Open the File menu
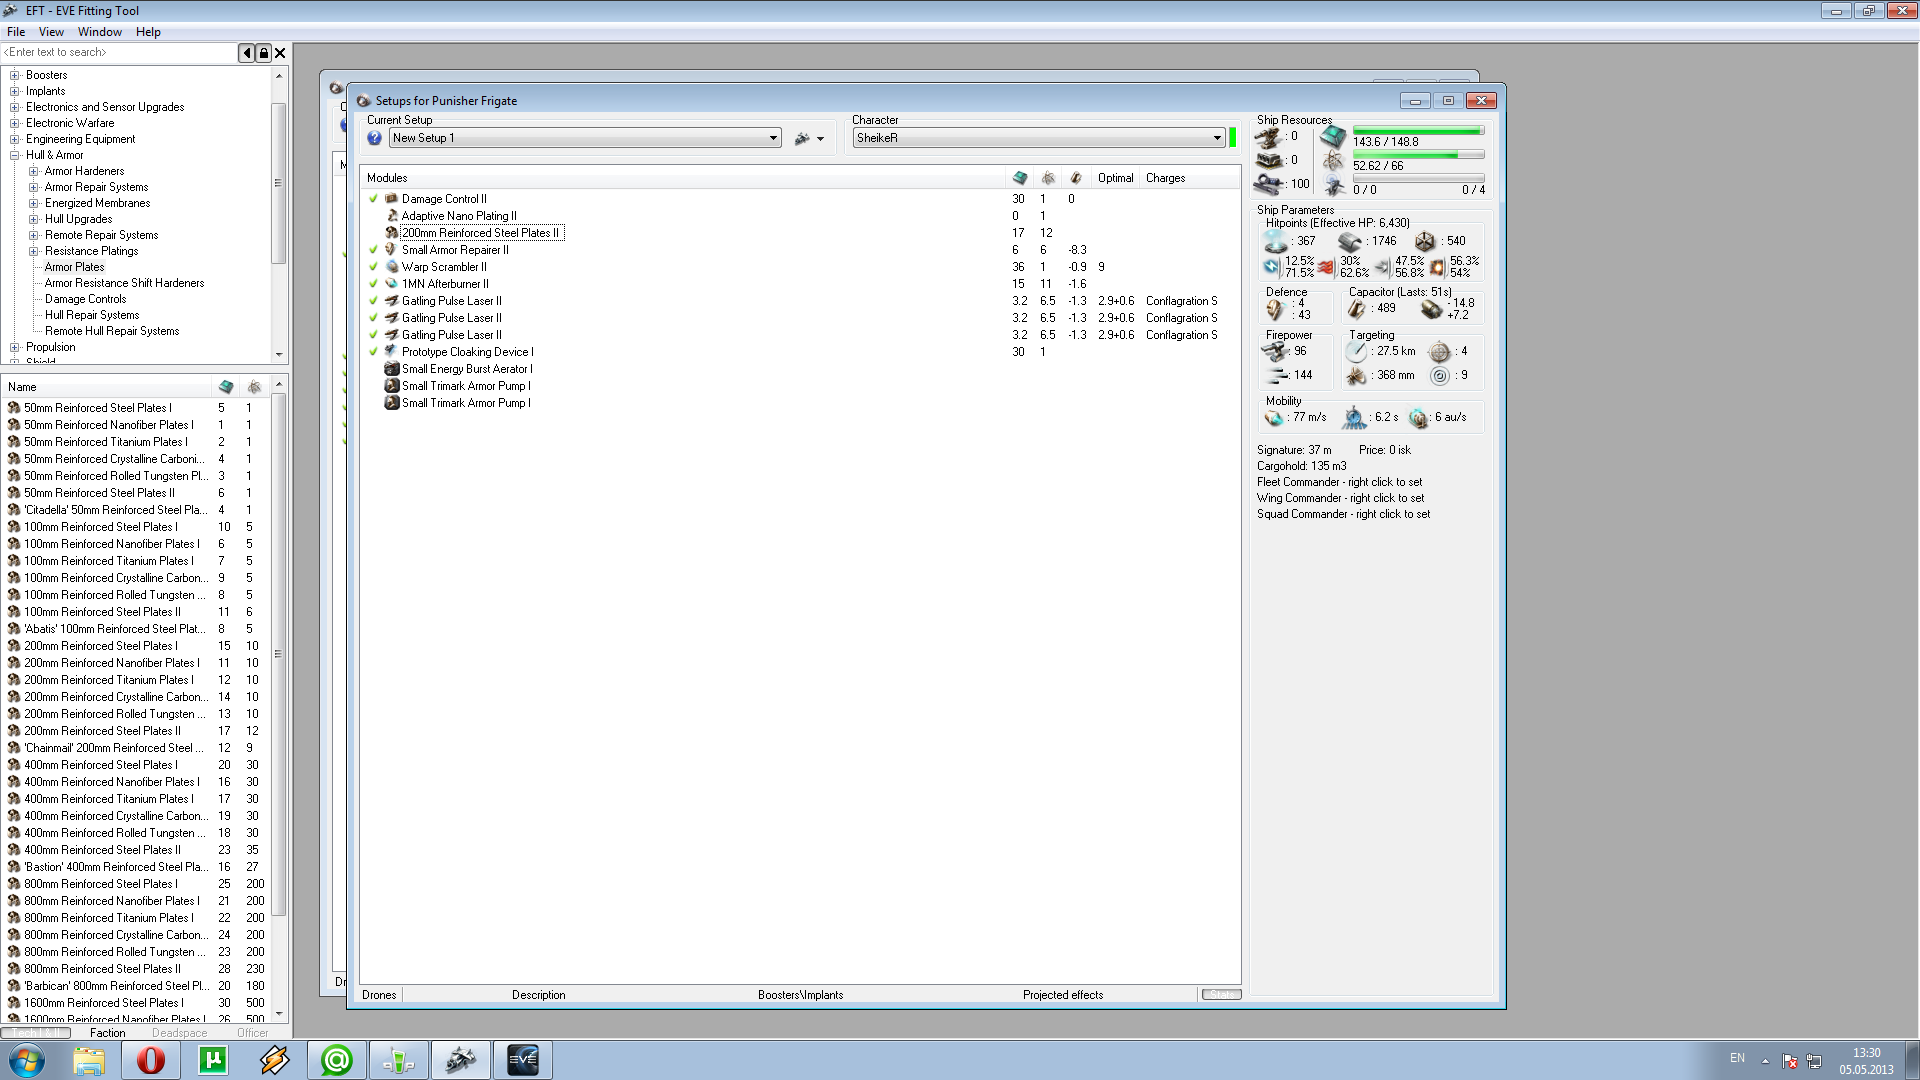1920x1080 pixels. click(x=16, y=32)
